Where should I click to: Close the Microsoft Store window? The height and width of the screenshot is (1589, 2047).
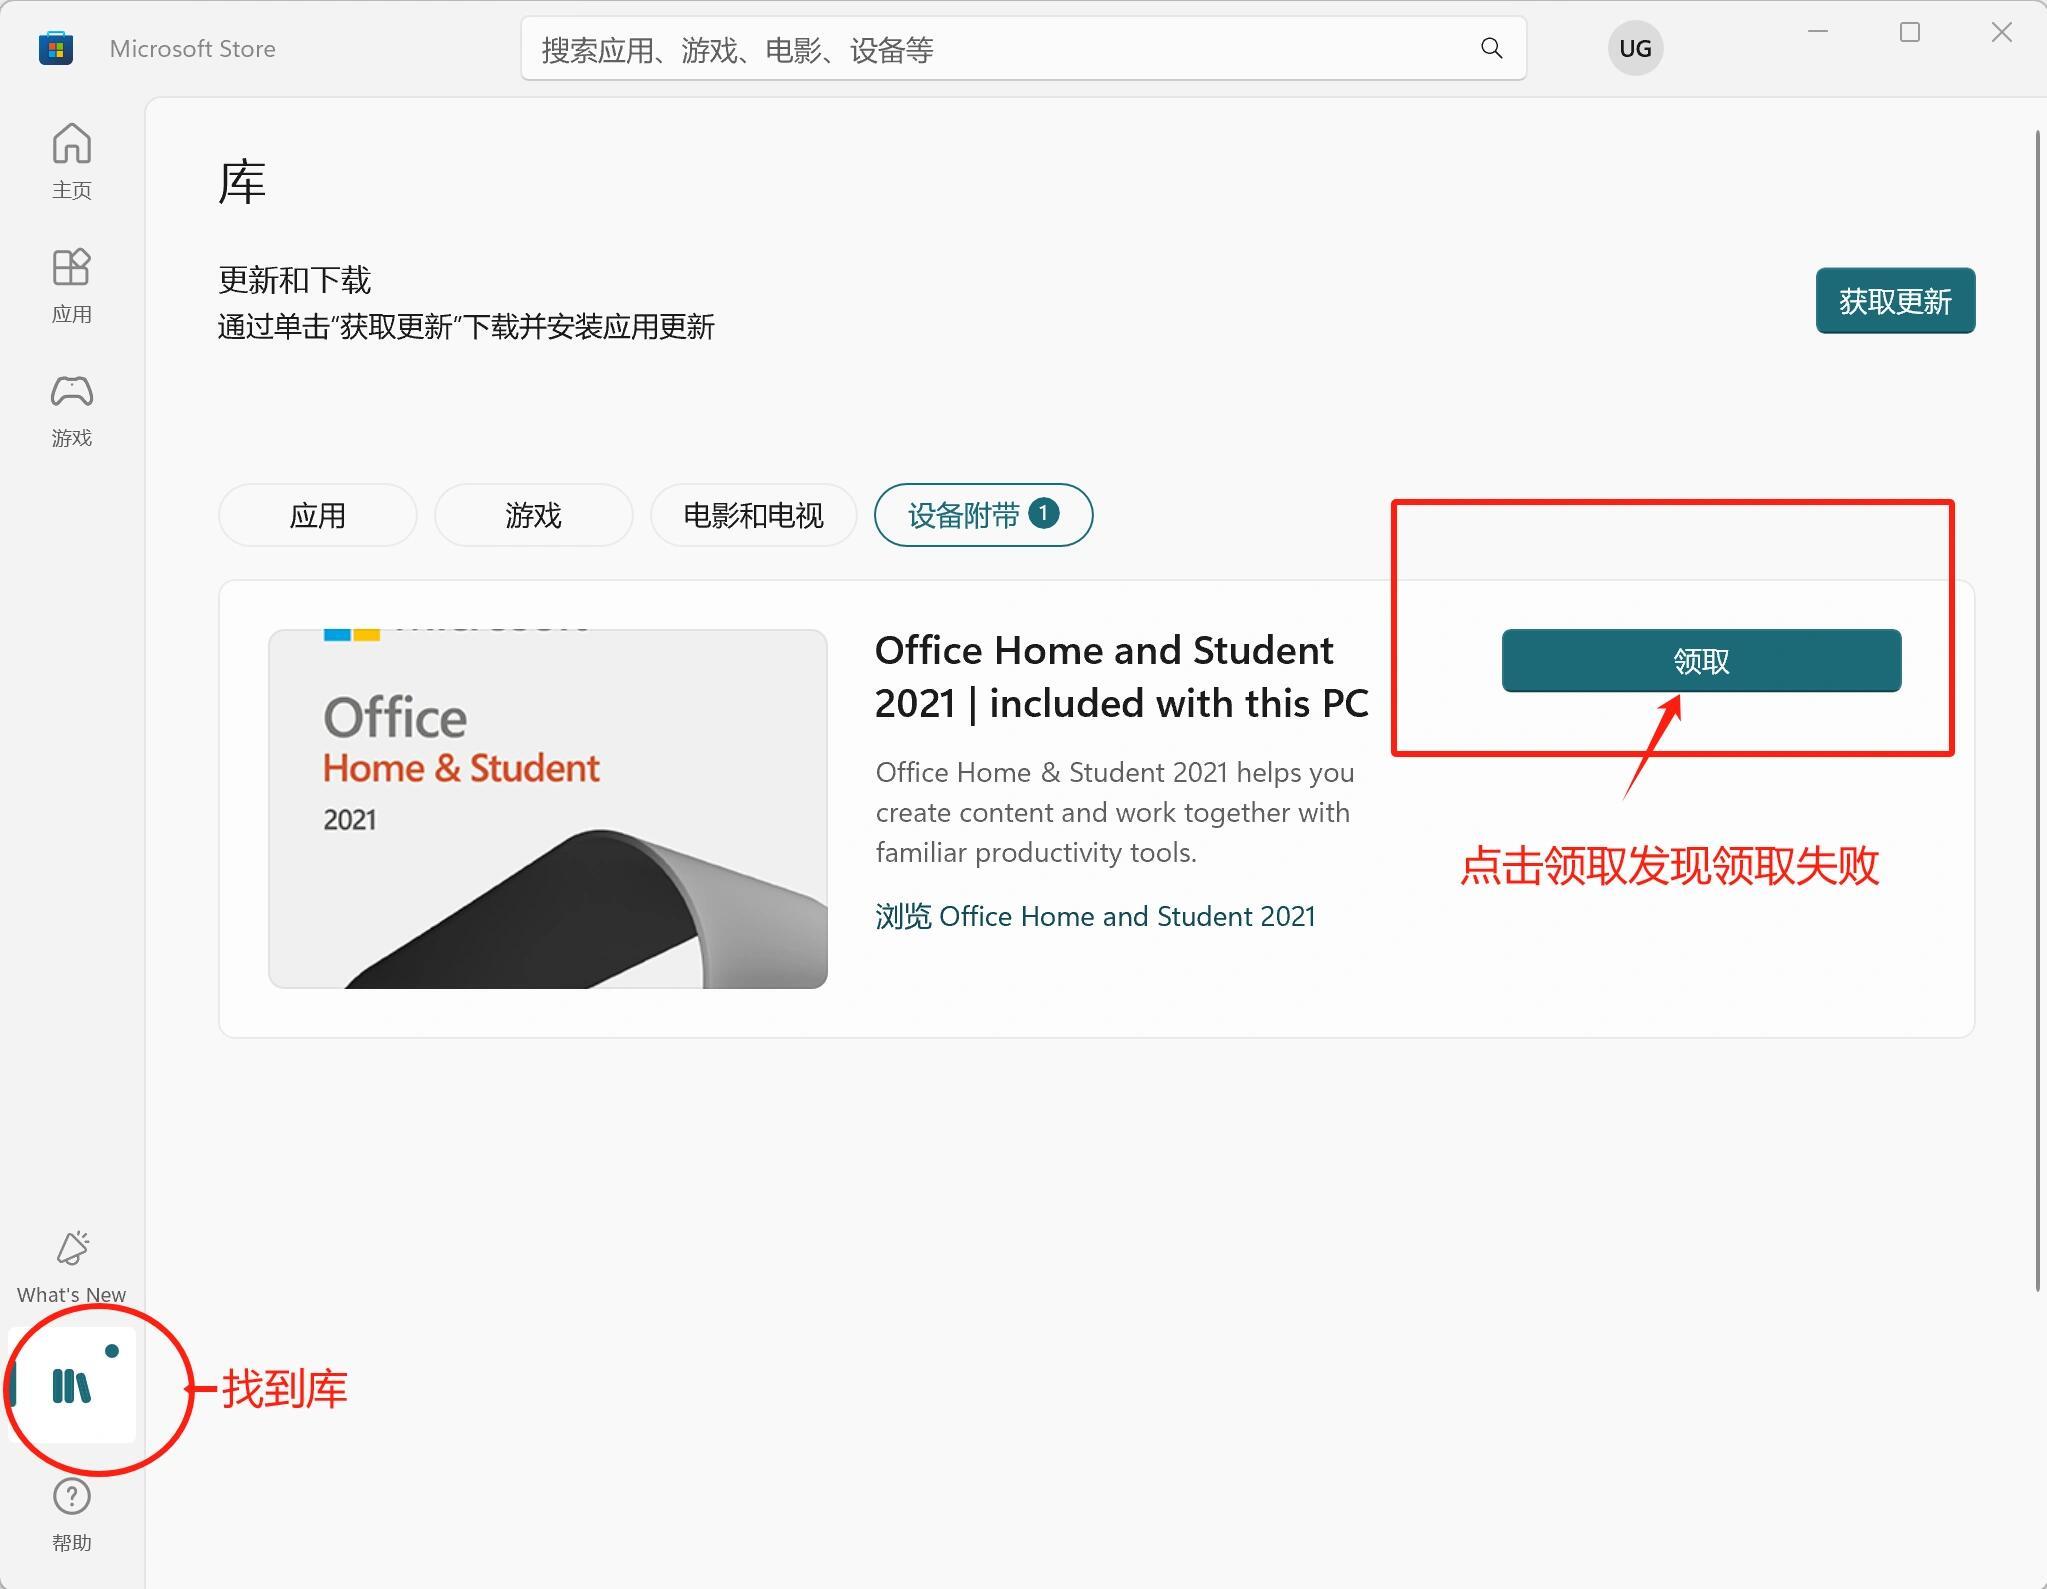click(2001, 32)
